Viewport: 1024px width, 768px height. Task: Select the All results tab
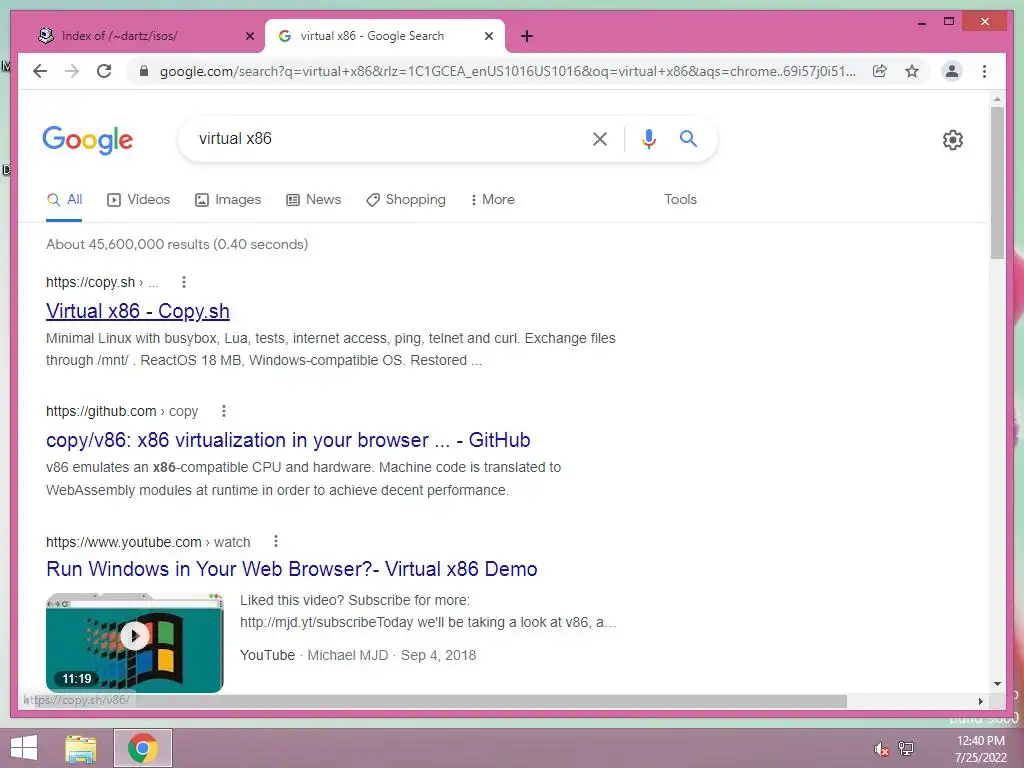pyautogui.click(x=65, y=200)
